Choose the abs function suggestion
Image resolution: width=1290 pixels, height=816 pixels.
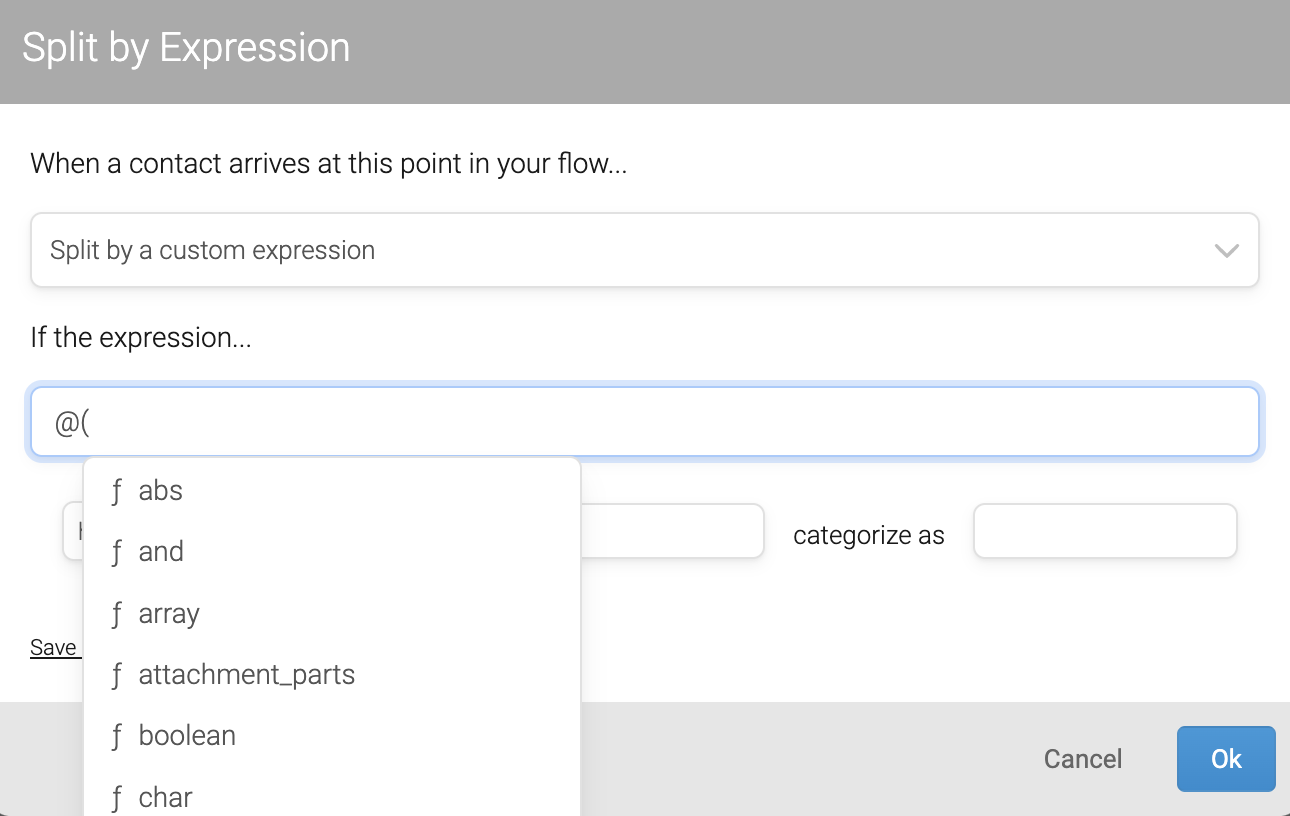161,491
